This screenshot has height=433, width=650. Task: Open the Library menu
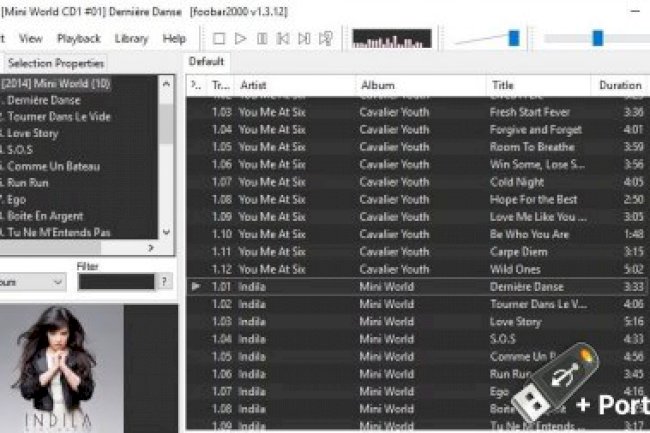click(x=131, y=38)
